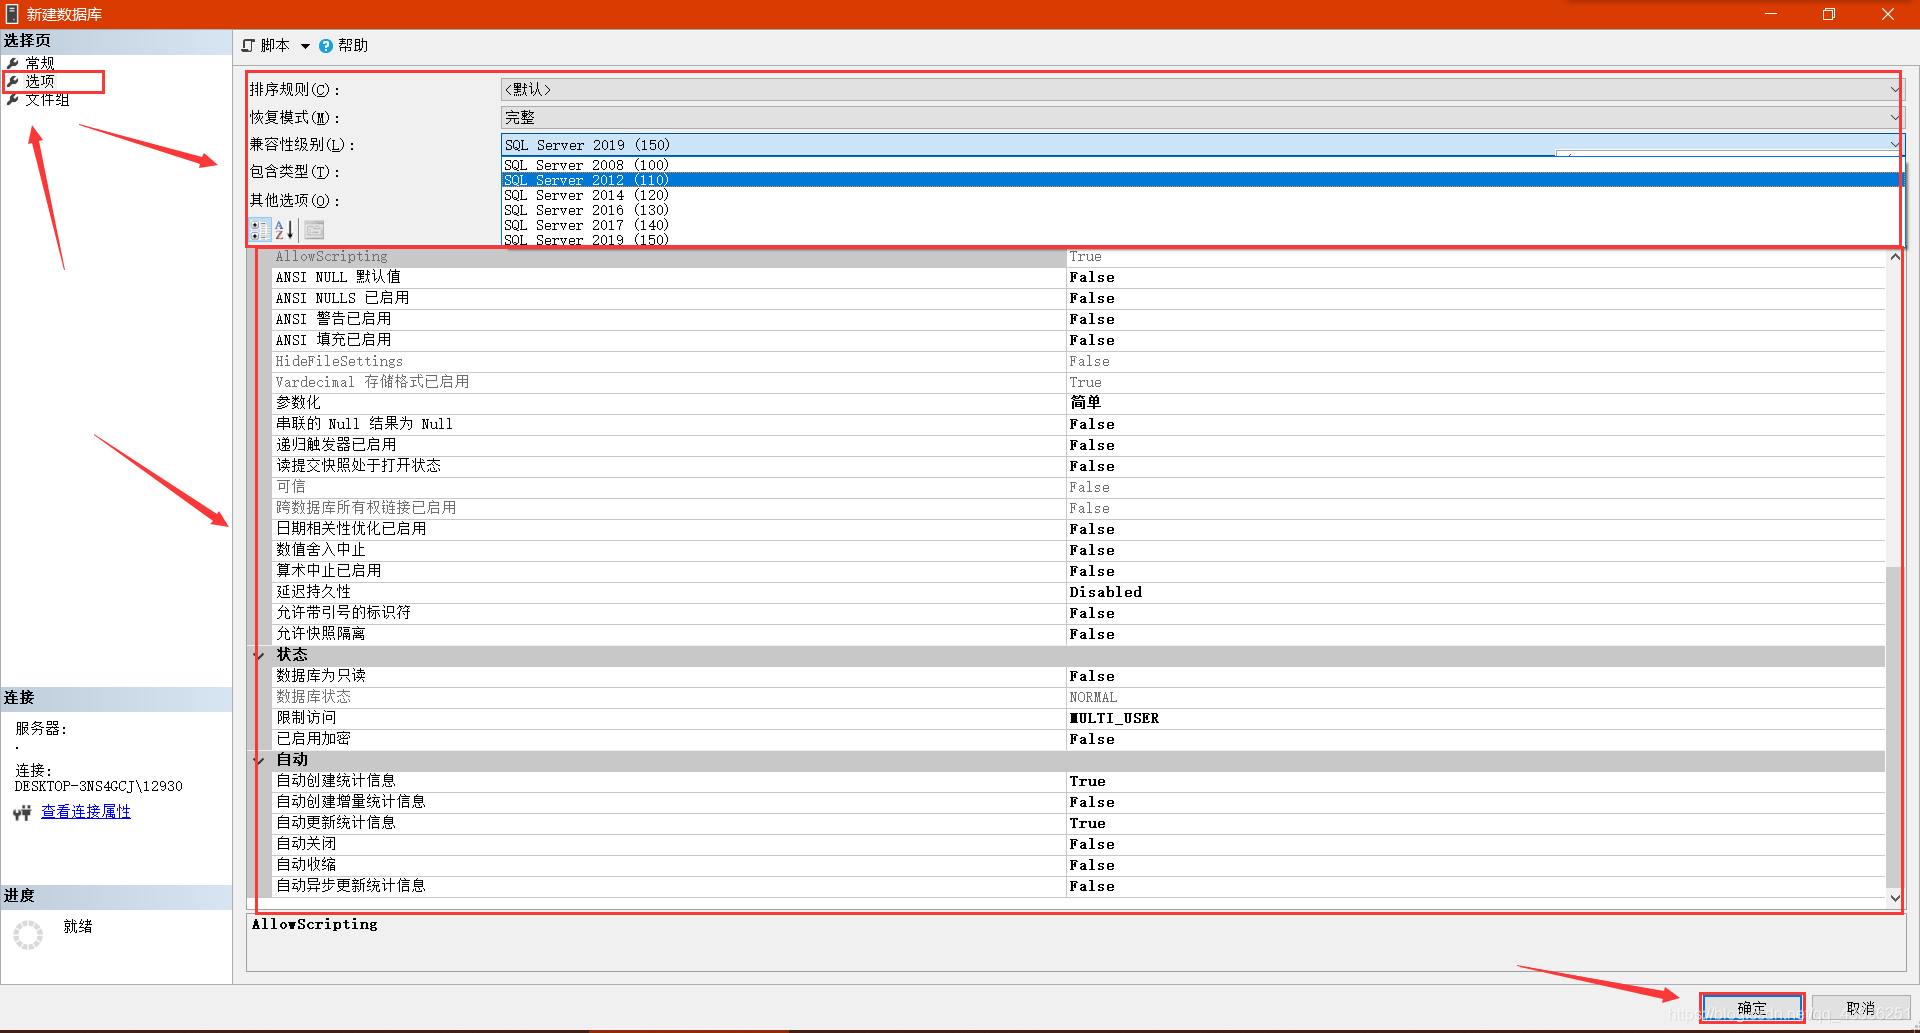Image resolution: width=1920 pixels, height=1033 pixels.
Task: Select the 选项 page
Action: [x=40, y=81]
